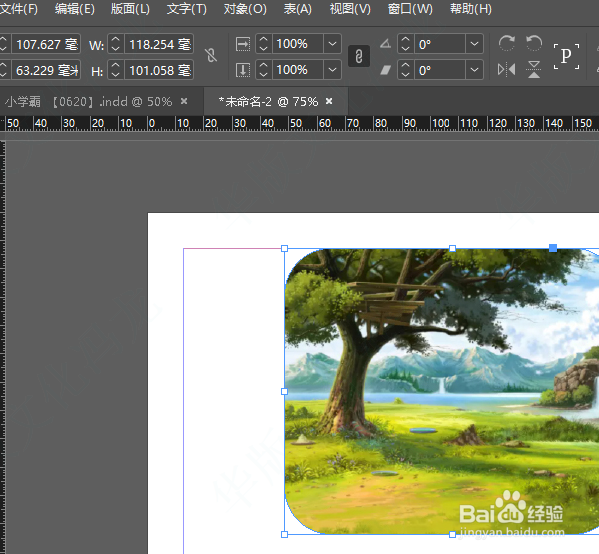Open the 对象(O) menu
The image size is (599, 554).
(245, 9)
